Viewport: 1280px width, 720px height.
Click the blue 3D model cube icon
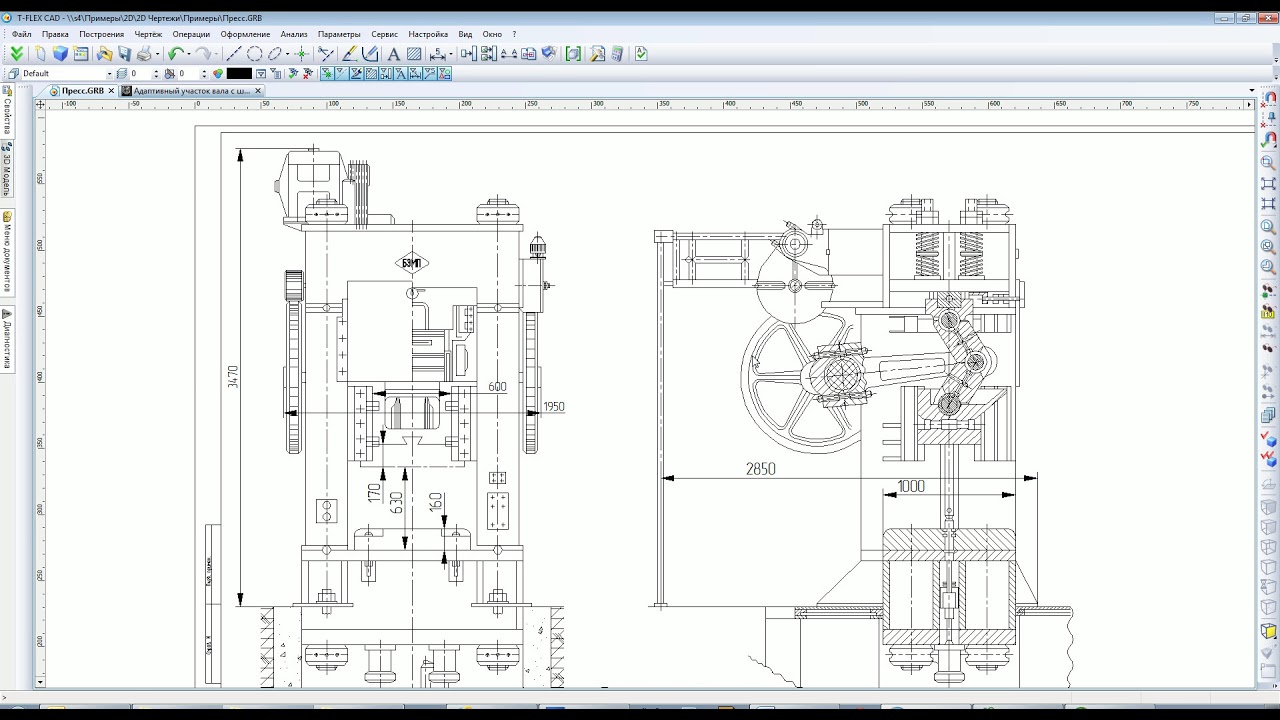[x=61, y=54]
